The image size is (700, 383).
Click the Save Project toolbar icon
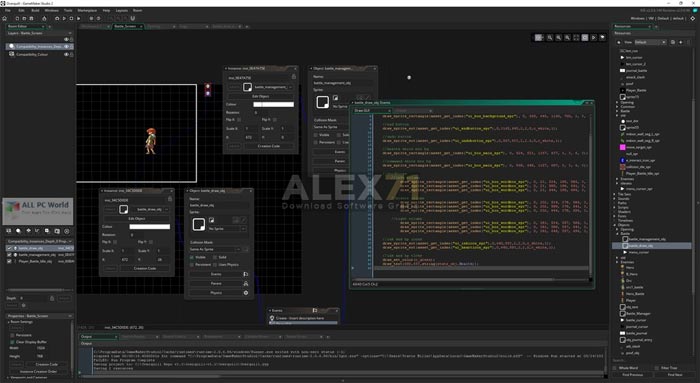tap(31, 18)
